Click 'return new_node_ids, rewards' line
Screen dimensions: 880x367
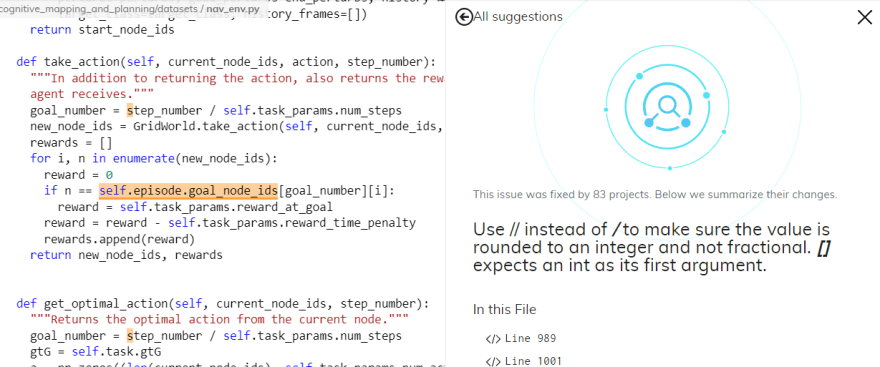point(126,255)
